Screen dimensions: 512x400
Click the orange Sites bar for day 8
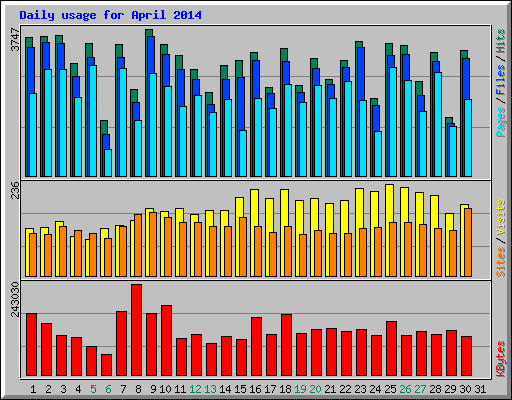click(x=138, y=245)
